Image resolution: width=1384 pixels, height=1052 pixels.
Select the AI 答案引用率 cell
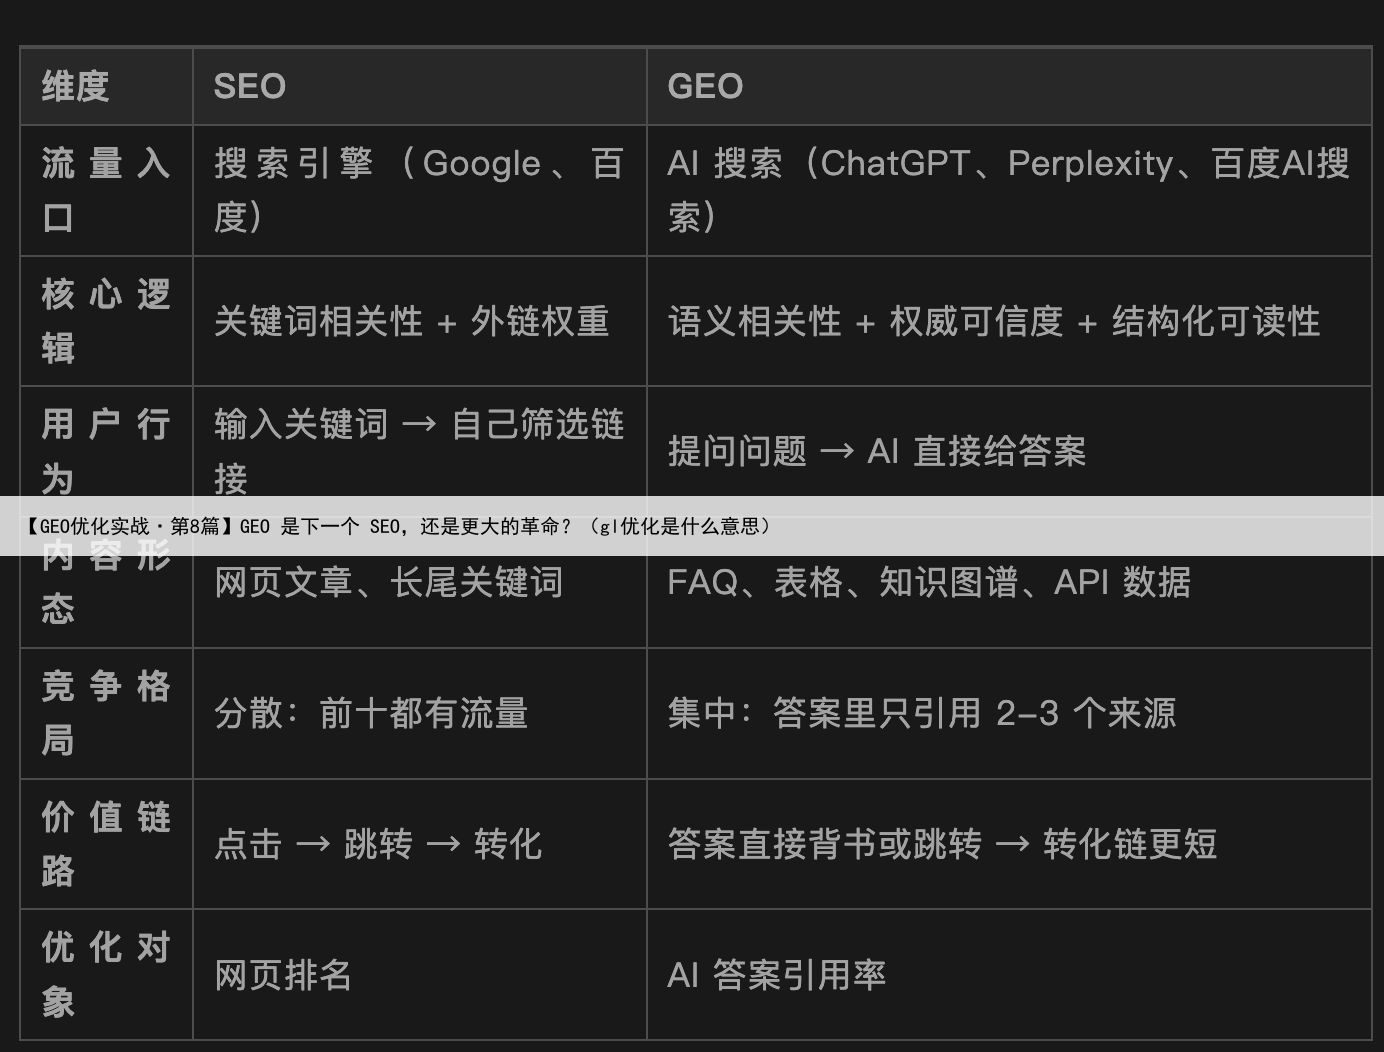776,975
